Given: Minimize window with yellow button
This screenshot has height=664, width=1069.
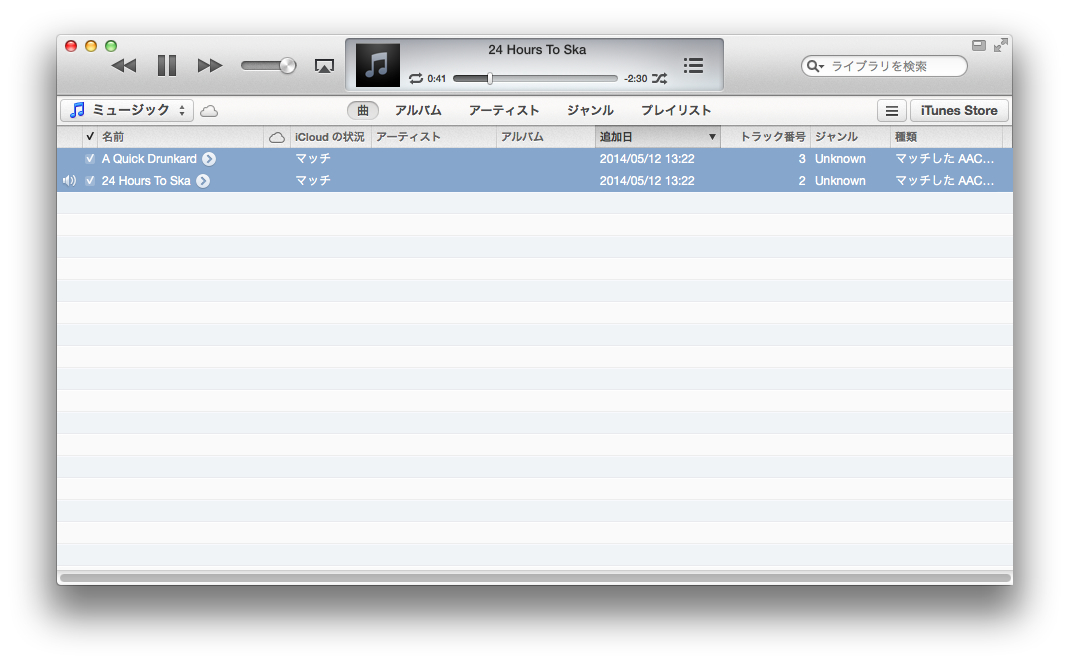Looking at the screenshot, I should [91, 46].
